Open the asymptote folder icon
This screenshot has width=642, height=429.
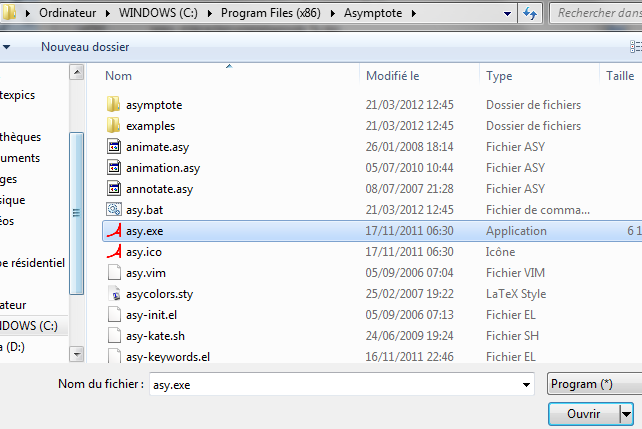click(113, 104)
